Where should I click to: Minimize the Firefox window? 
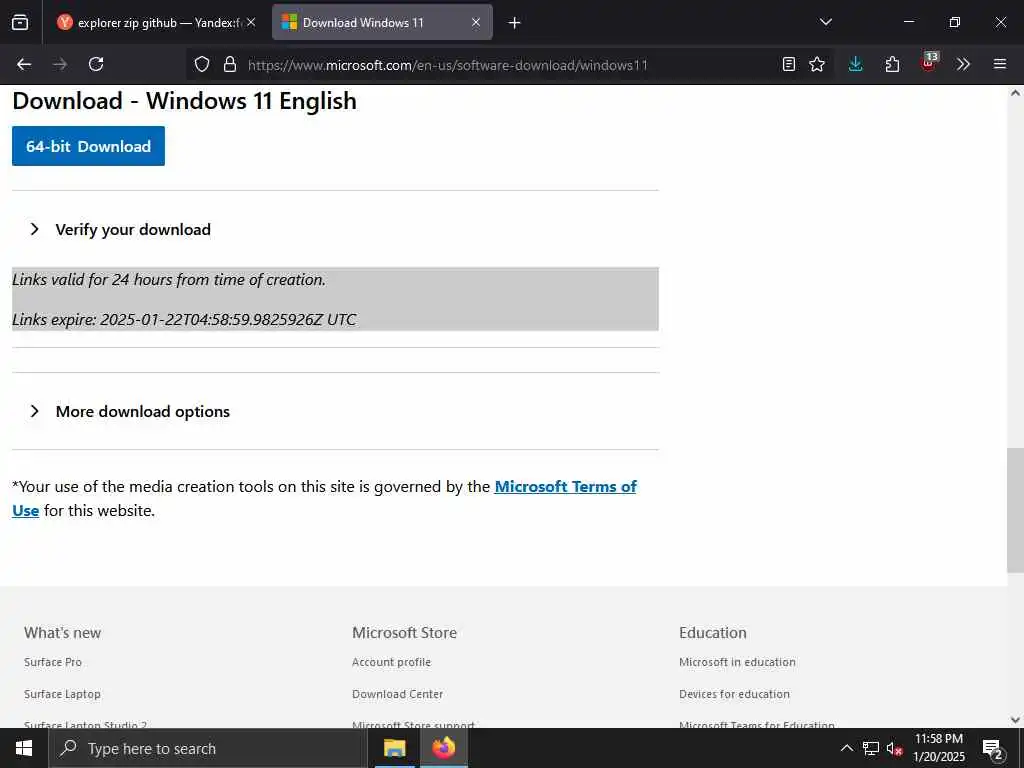[908, 22]
